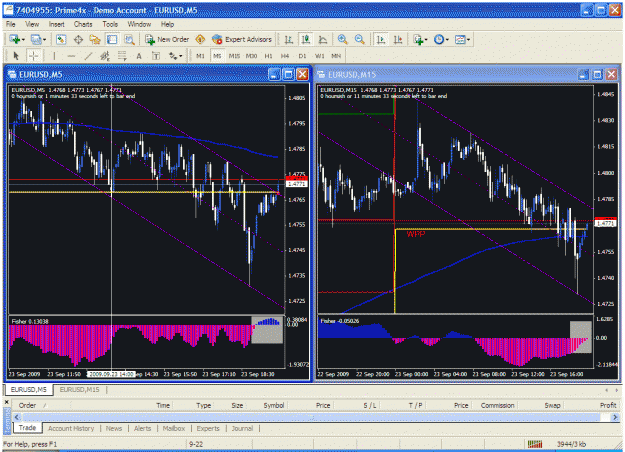Open MetaEditor with the yellow diamond icon
625x452 pixels.
[x=200, y=39]
